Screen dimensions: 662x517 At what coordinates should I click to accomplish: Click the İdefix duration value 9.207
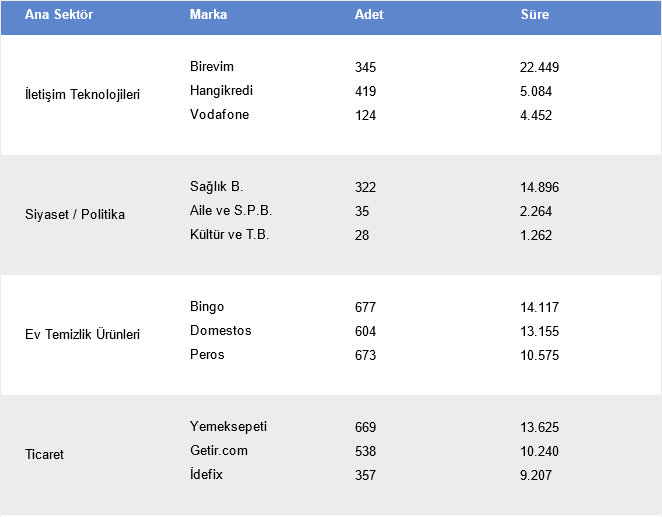pyautogui.click(x=537, y=475)
